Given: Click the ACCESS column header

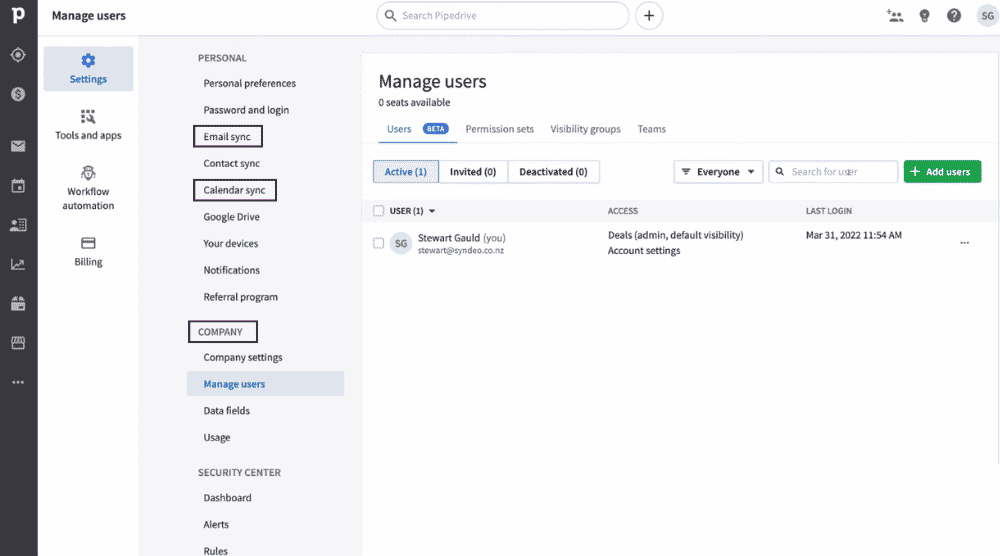Looking at the screenshot, I should [622, 211].
